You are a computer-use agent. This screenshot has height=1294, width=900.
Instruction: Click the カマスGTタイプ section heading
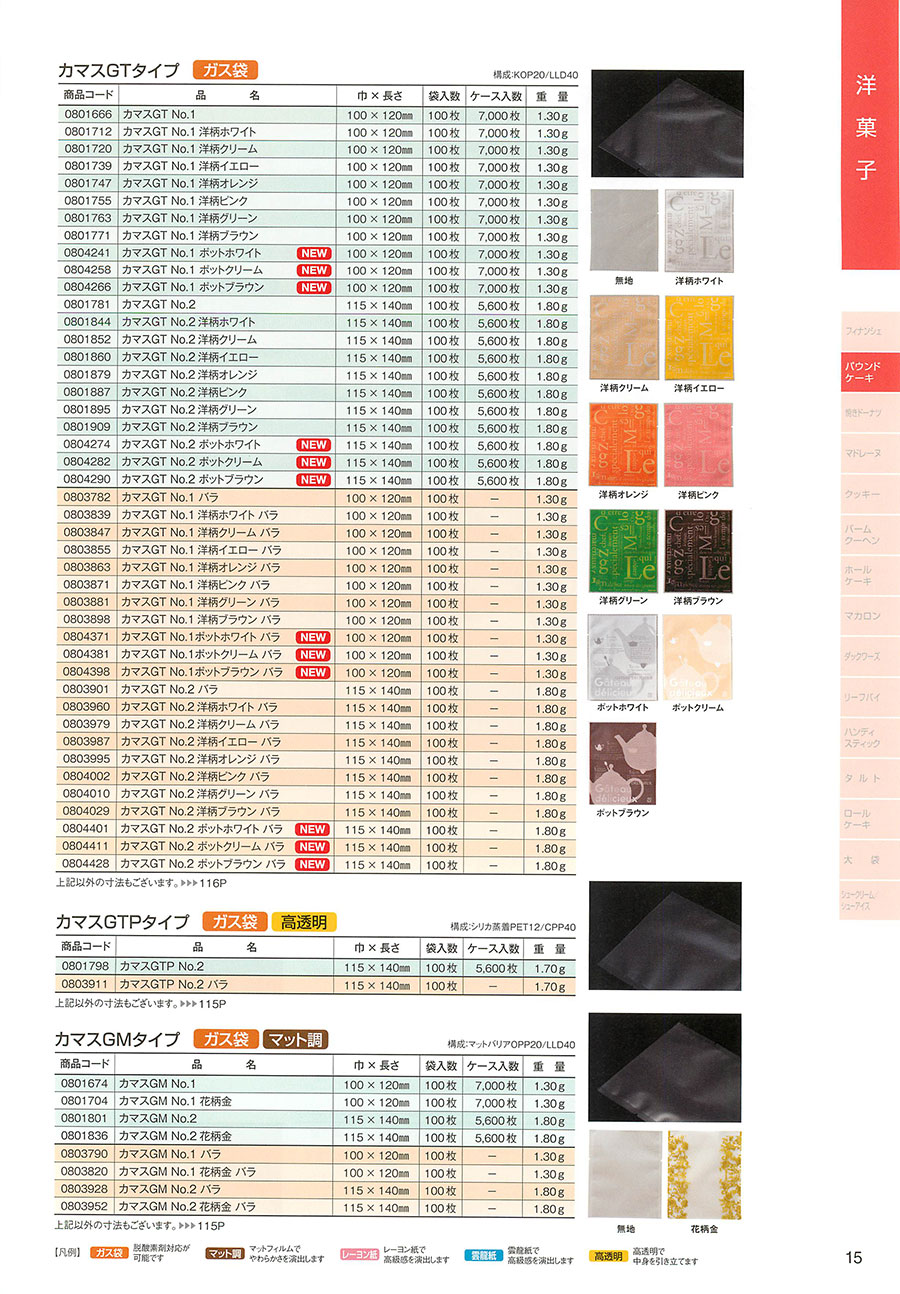click(x=119, y=71)
